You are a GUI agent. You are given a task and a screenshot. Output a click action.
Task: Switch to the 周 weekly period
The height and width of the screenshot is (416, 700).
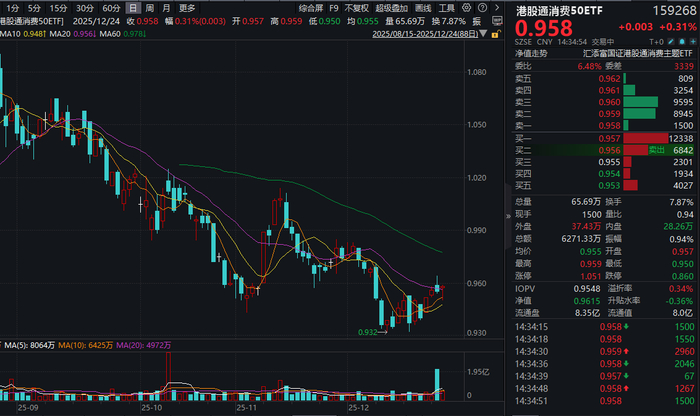pyautogui.click(x=150, y=8)
